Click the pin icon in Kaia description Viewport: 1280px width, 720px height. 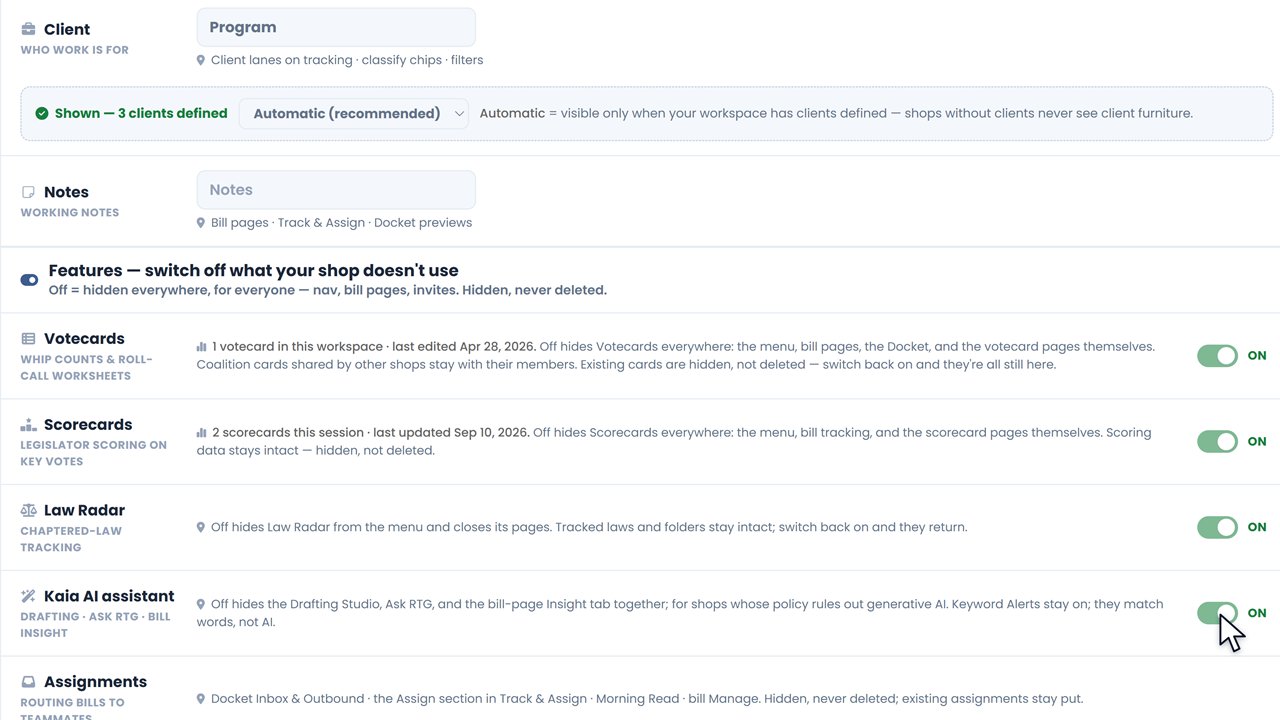[201, 605]
